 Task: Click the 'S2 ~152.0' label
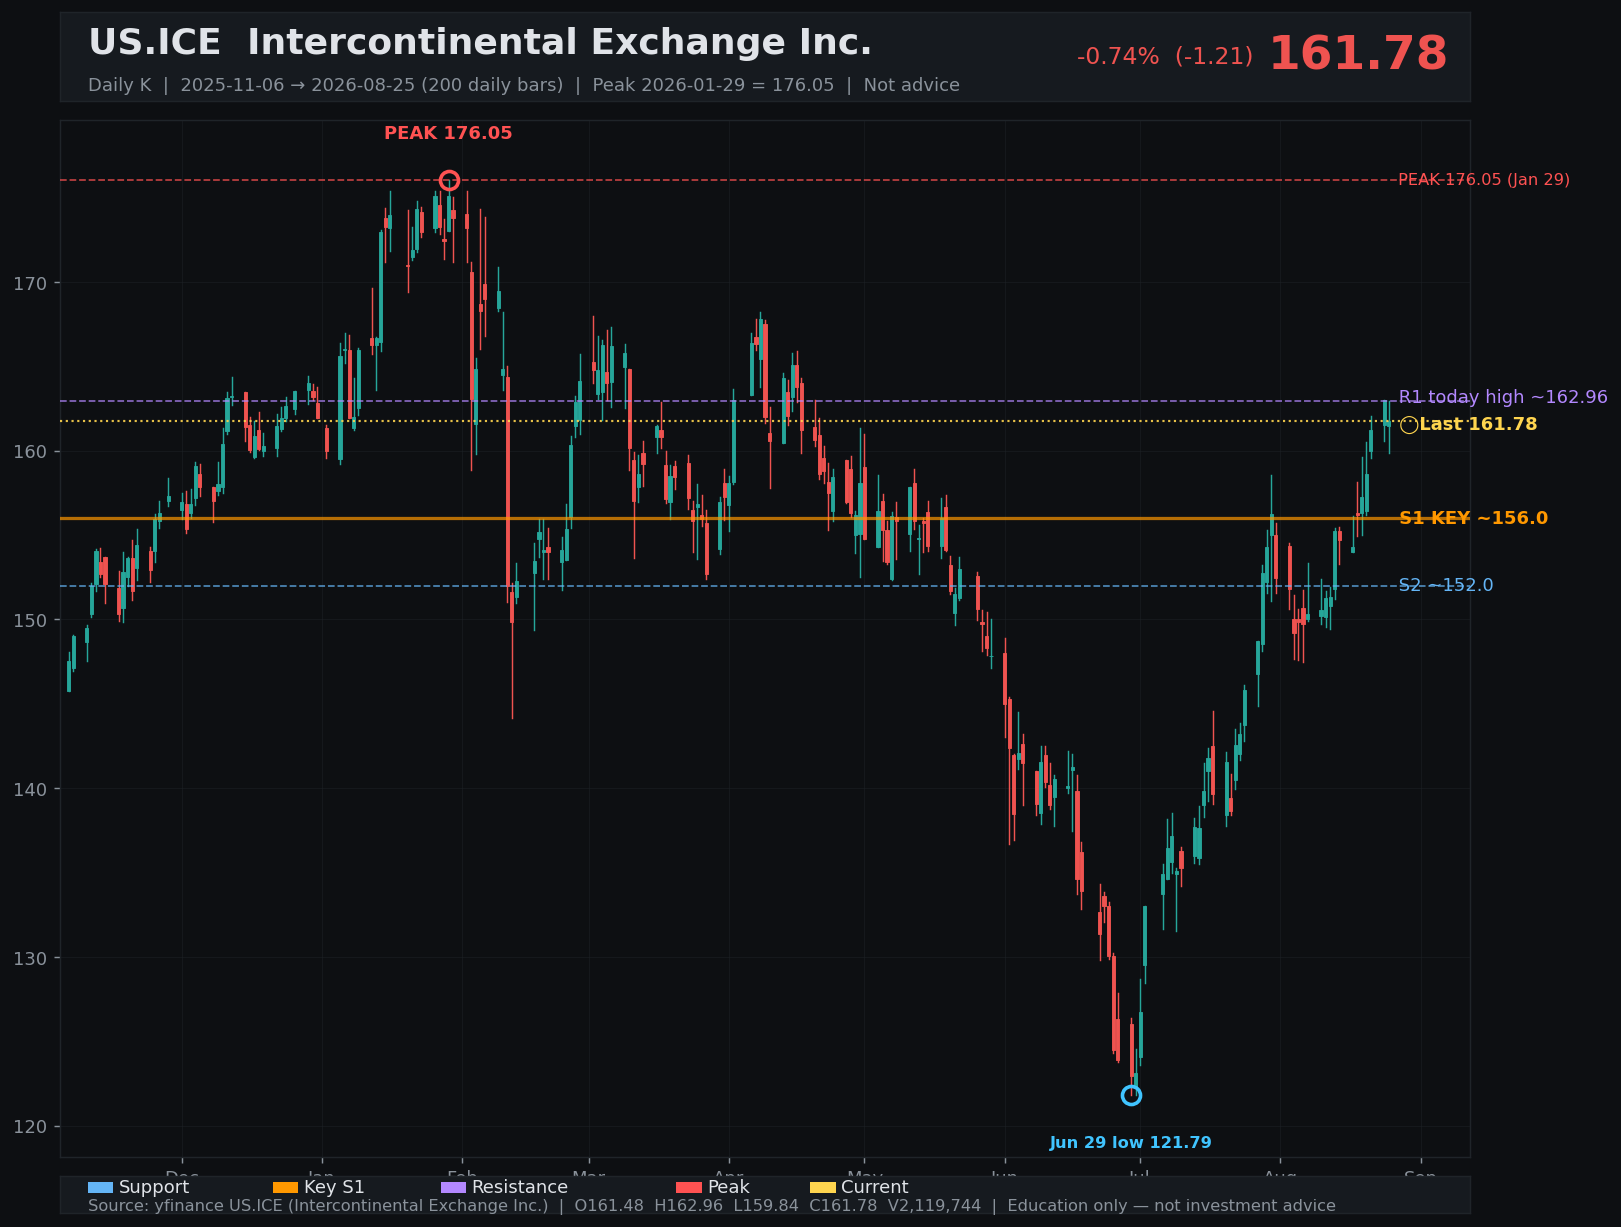click(1446, 585)
